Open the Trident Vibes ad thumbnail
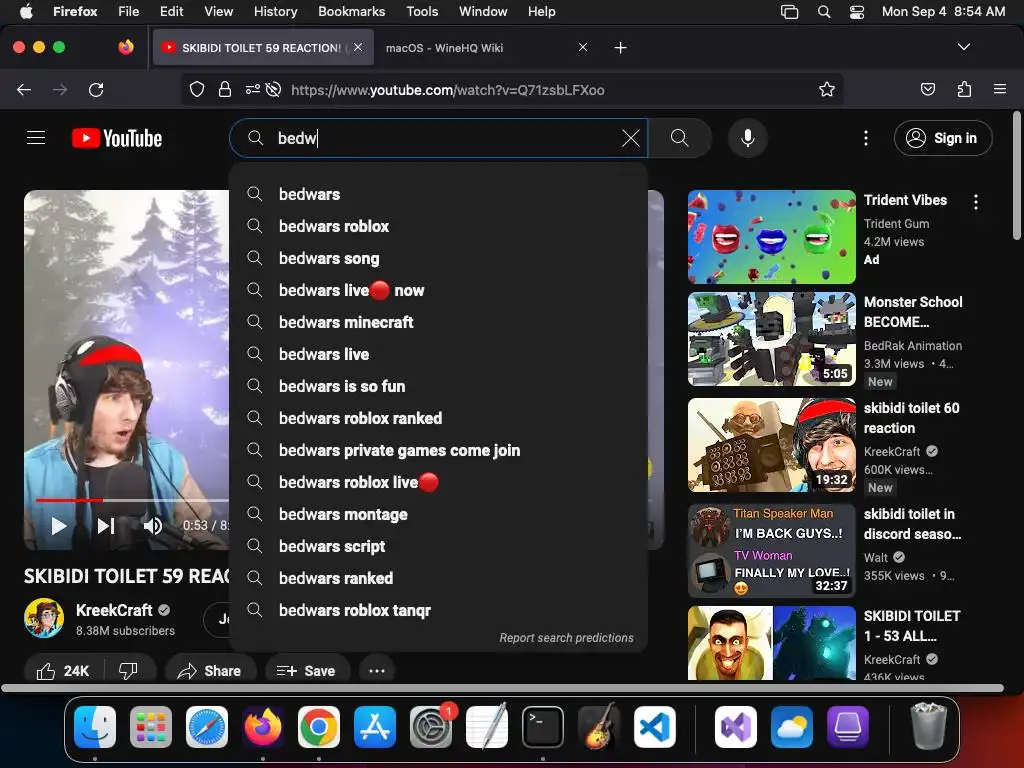The image size is (1024, 768). click(771, 236)
